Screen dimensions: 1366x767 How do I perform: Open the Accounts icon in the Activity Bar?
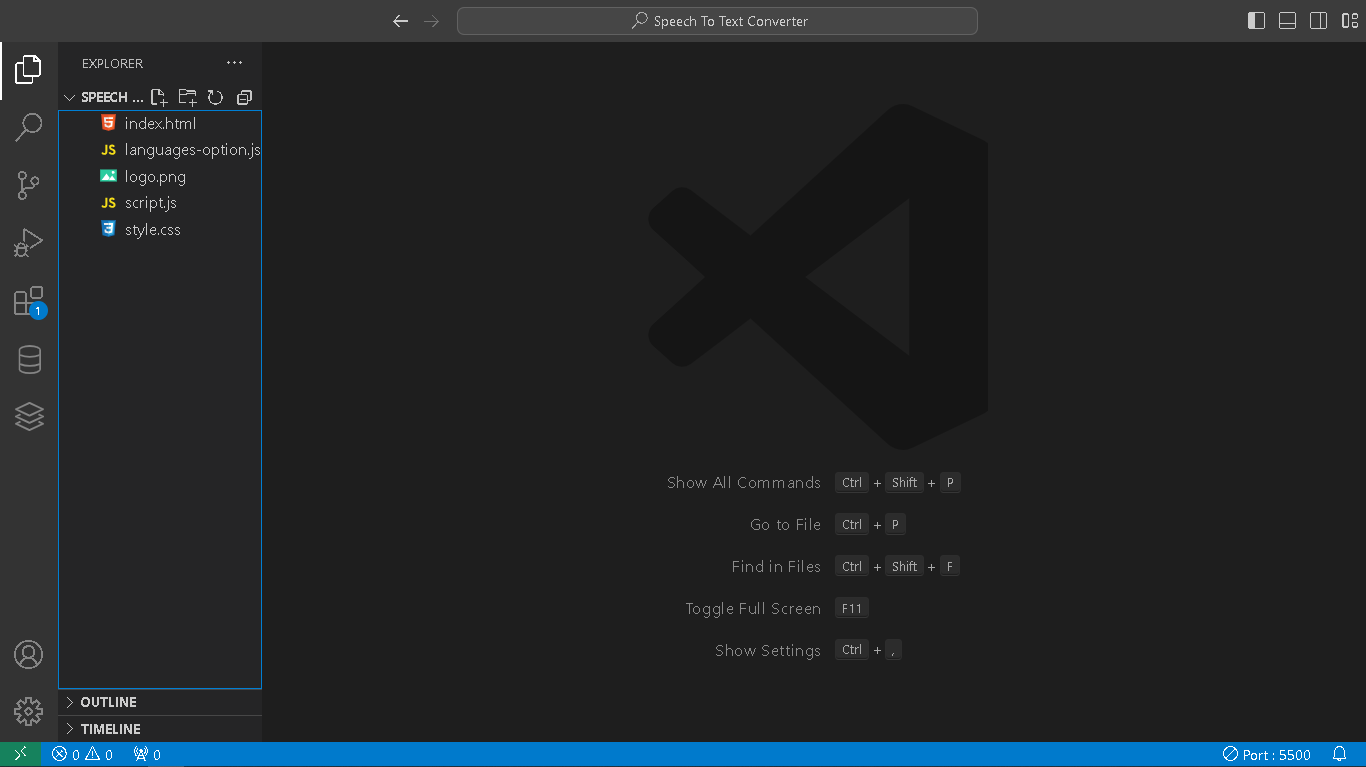coord(28,655)
